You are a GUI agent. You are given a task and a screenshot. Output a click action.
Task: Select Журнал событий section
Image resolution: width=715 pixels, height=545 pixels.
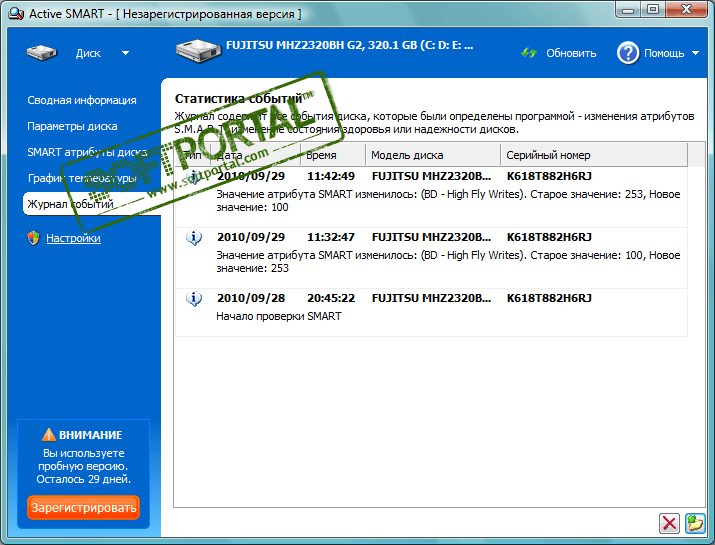91,203
